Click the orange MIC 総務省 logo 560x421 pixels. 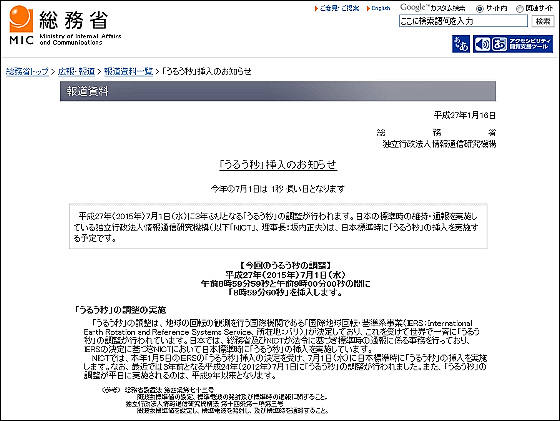[x=65, y=25]
